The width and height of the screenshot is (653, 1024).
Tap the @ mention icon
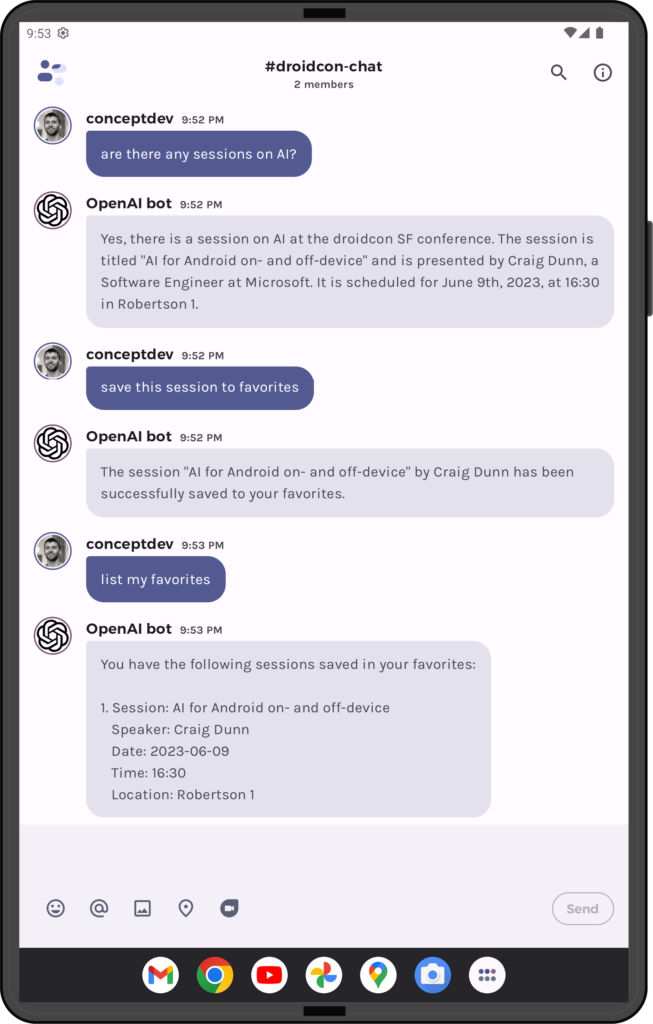[x=99, y=908]
